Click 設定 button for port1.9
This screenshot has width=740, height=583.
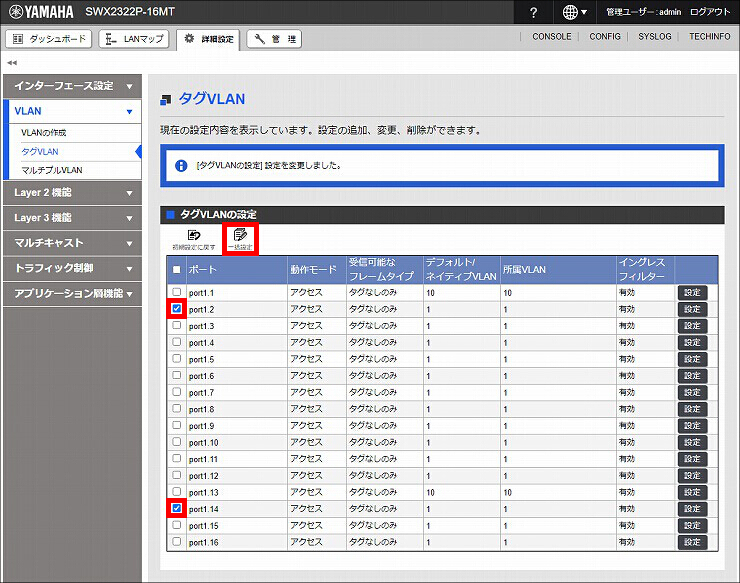[692, 426]
